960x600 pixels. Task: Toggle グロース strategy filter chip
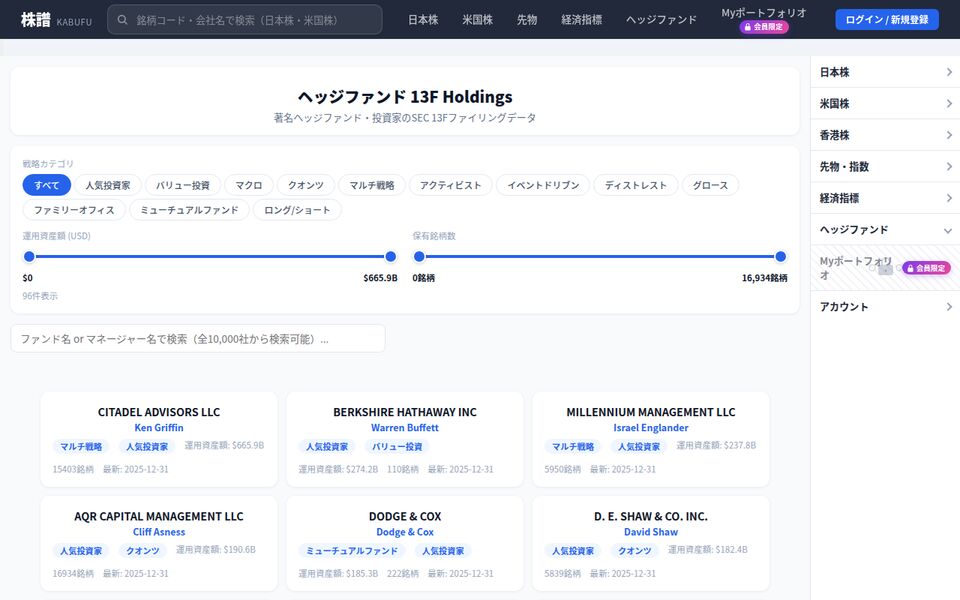click(710, 185)
